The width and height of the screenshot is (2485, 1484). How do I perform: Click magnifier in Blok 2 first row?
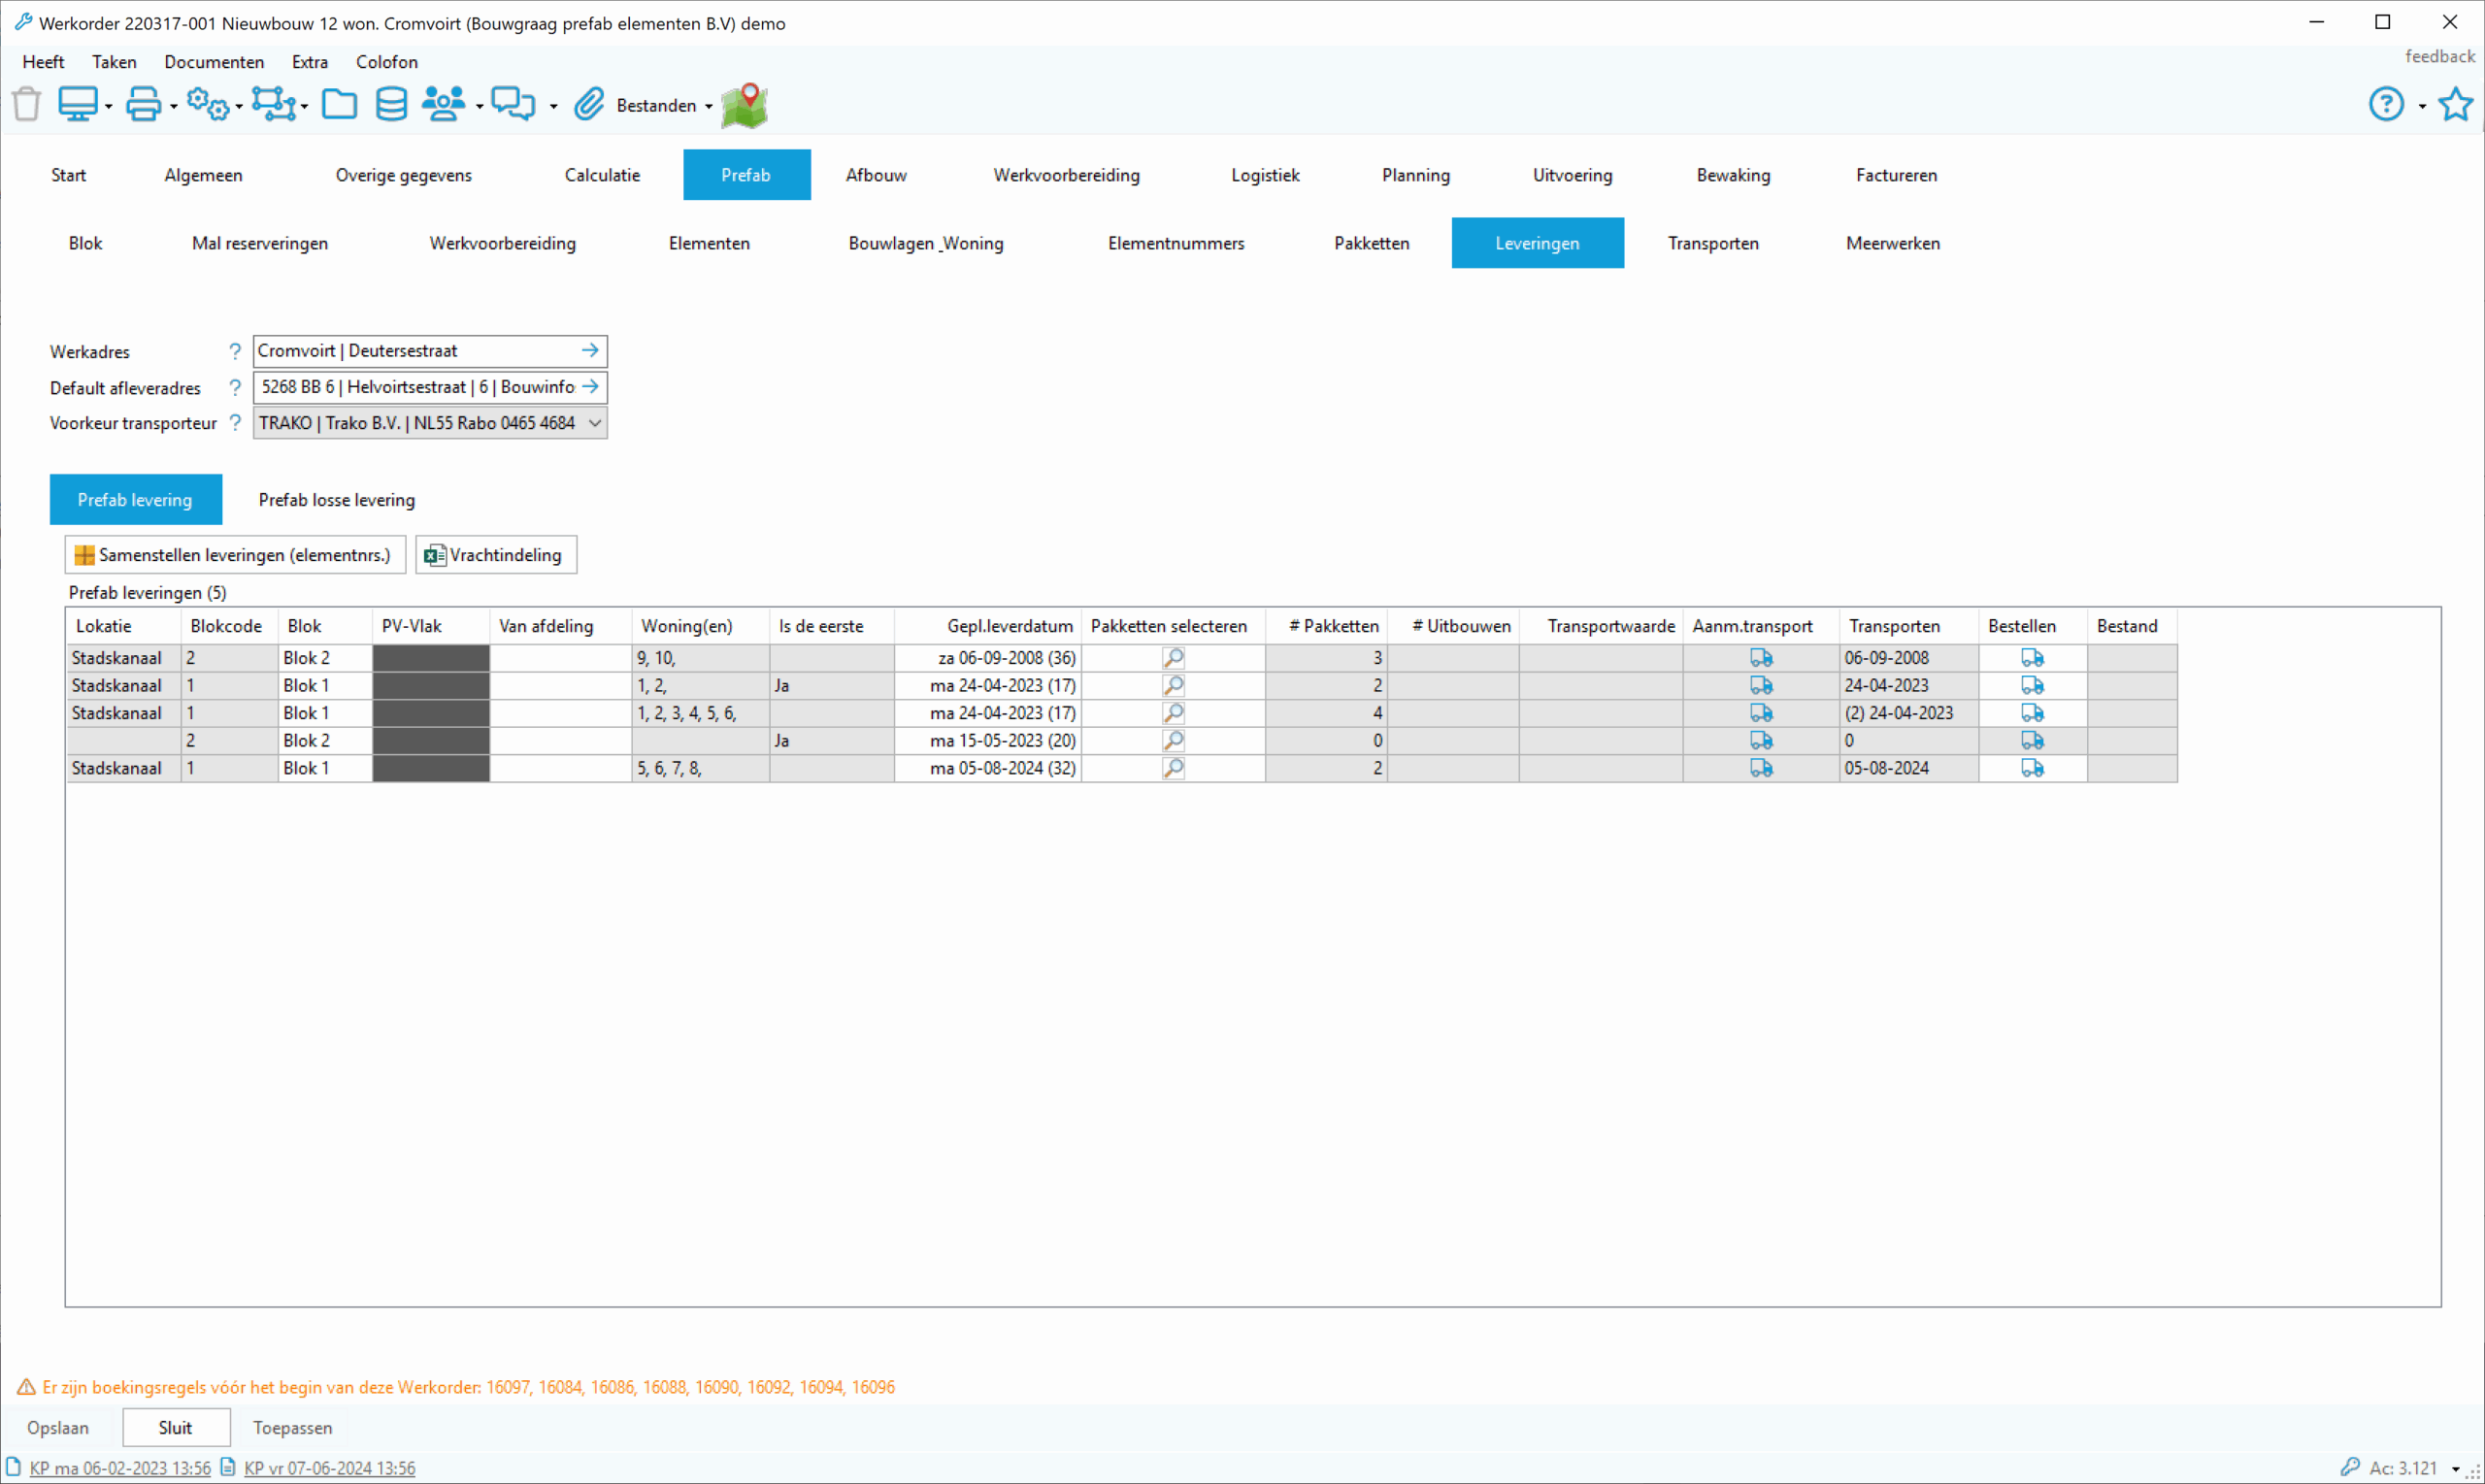click(1173, 658)
